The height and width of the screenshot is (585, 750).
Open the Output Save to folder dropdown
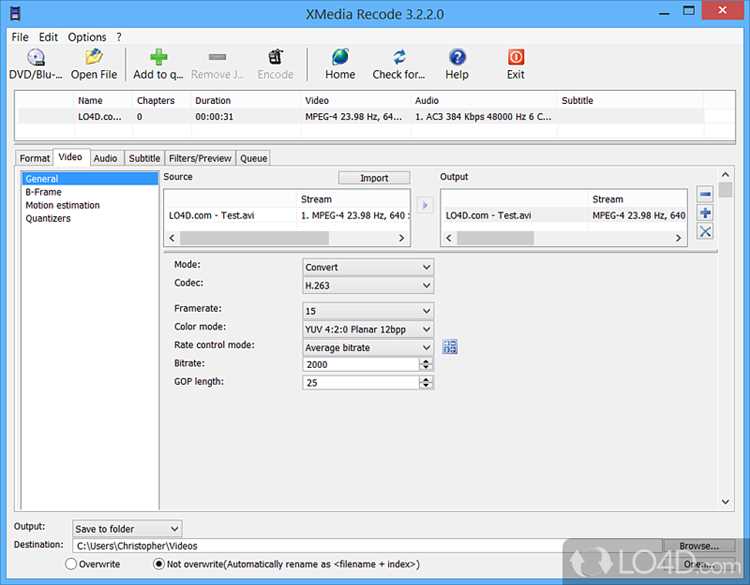click(127, 529)
